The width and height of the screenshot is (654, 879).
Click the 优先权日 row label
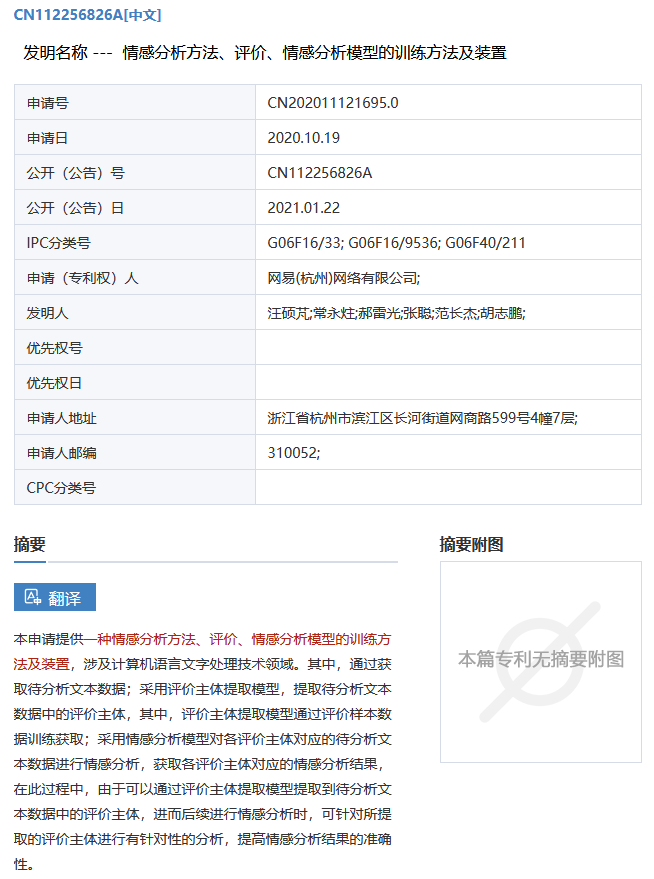point(54,383)
